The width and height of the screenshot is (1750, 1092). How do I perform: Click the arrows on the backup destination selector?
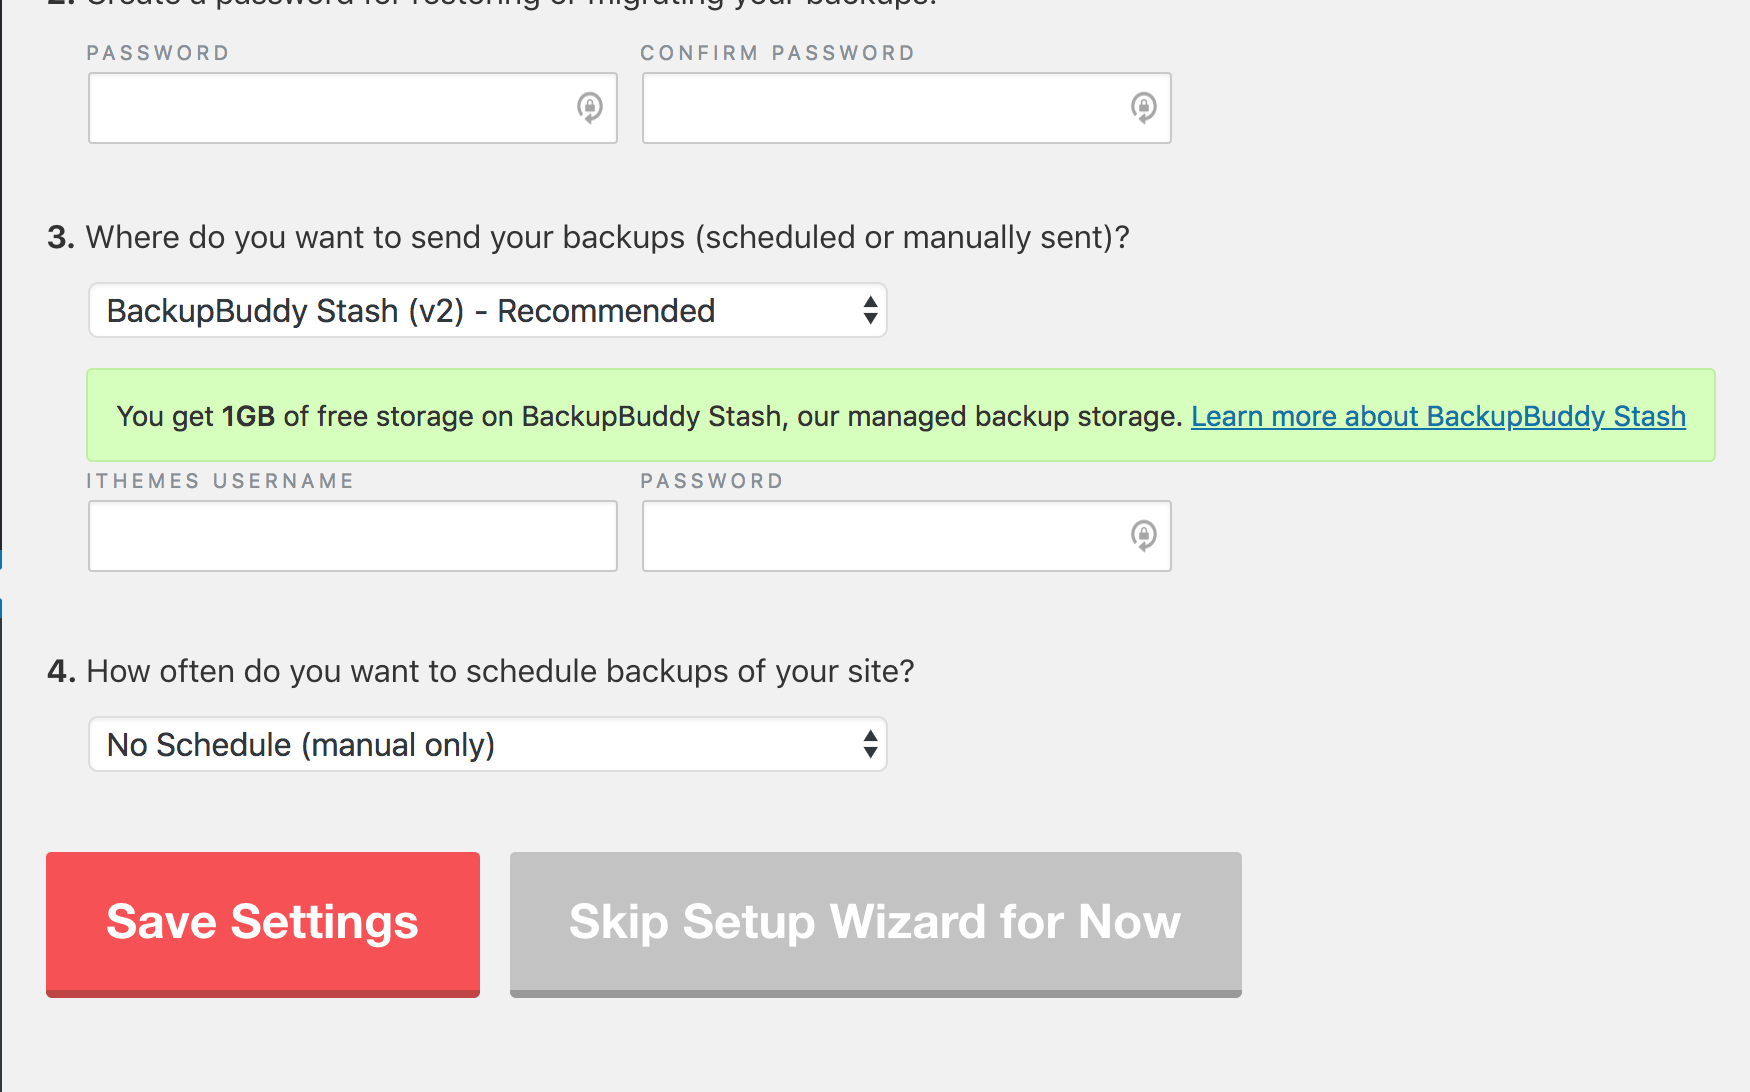click(870, 310)
